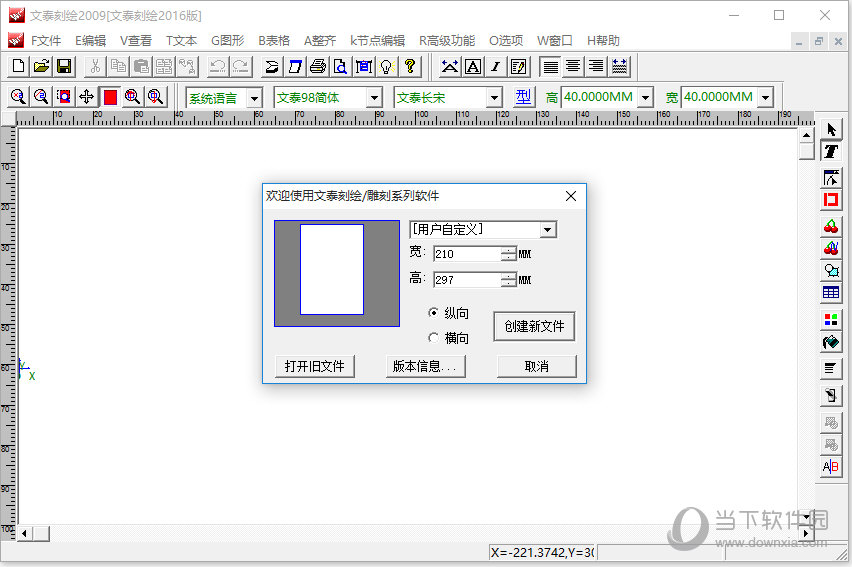Select the node edit tool on right toolbar
Image resolution: width=852 pixels, height=567 pixels.
coord(831,178)
